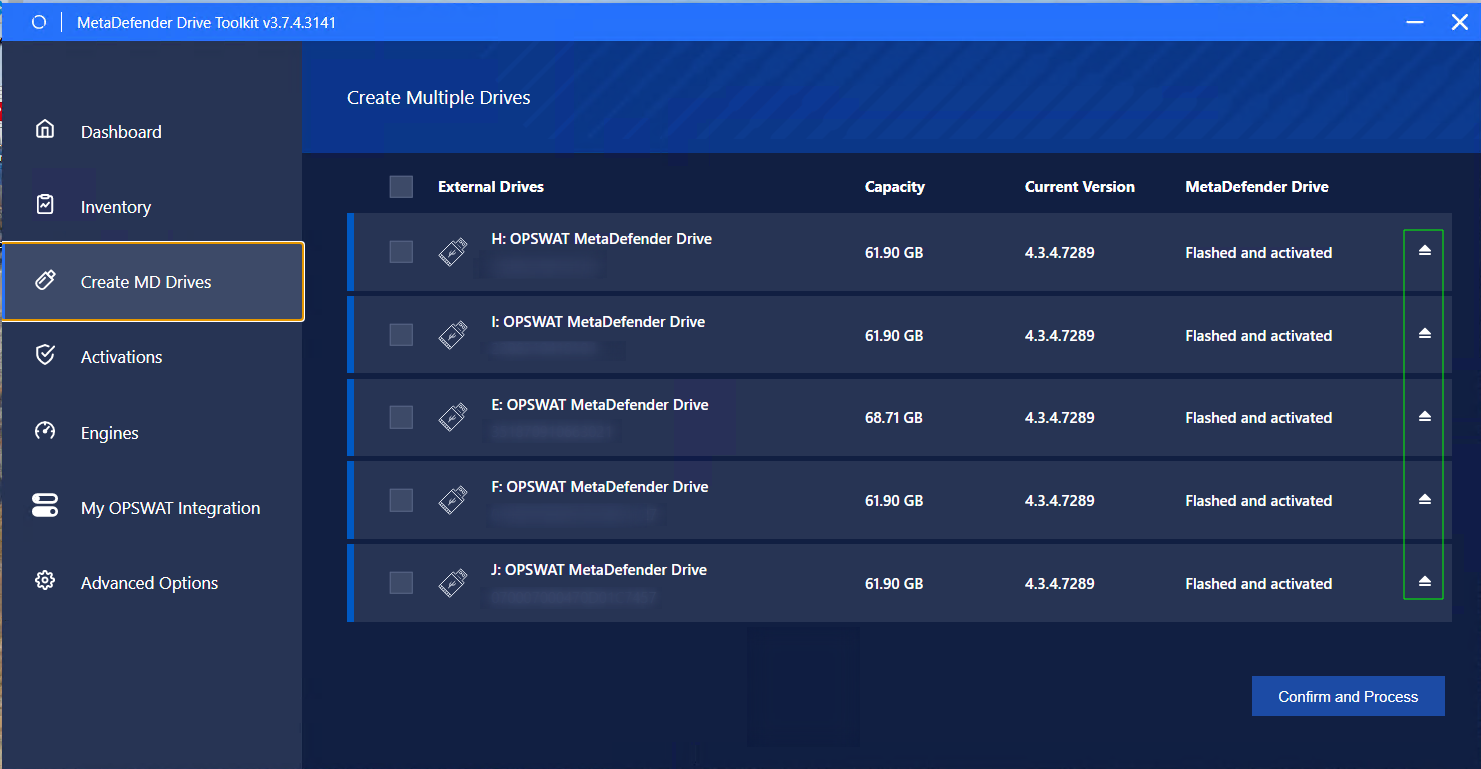Go to Create MD Drives
Image resolution: width=1481 pixels, height=769 pixels.
click(153, 282)
